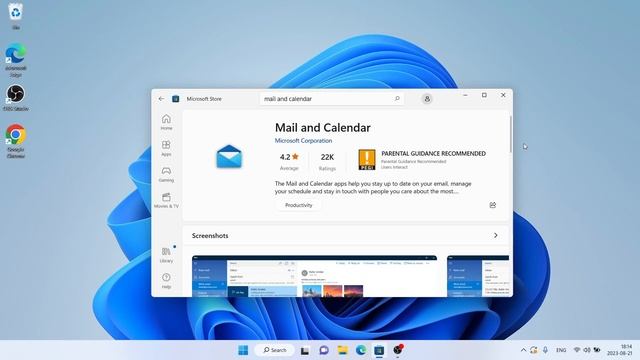Open Recycle Bin on the desktop
Image resolution: width=640 pixels, height=360 pixels.
tap(16, 16)
